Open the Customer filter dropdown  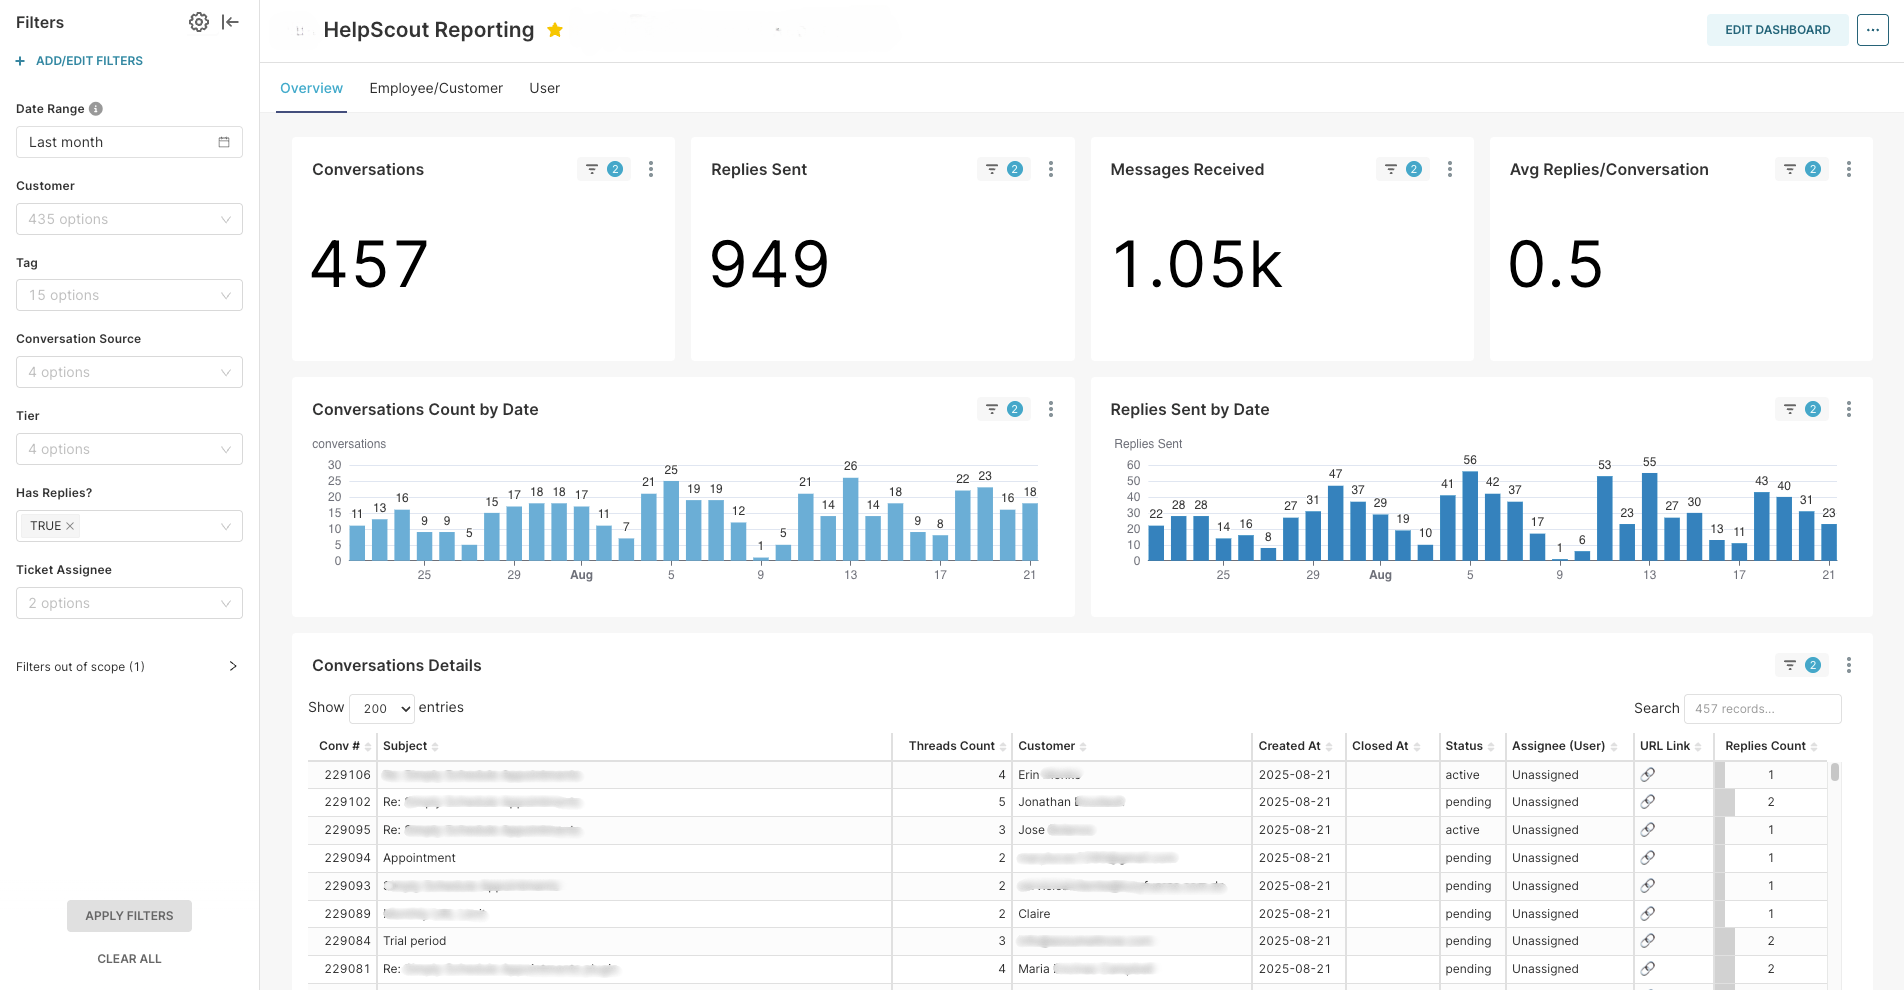point(129,219)
